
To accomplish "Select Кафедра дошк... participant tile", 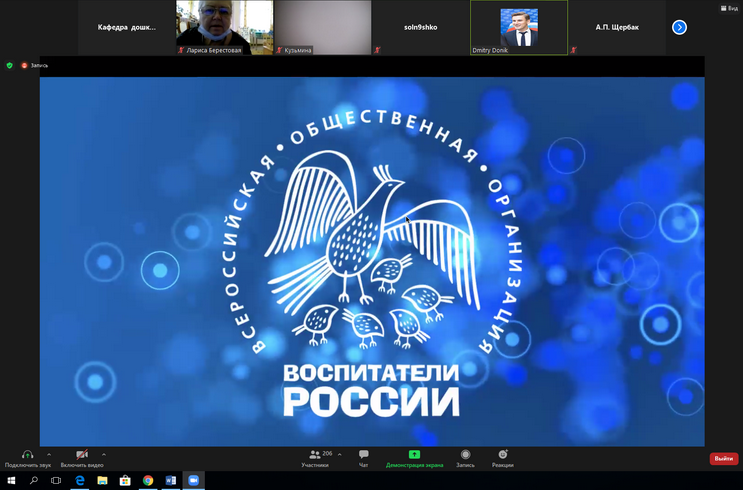I will (x=127, y=27).
